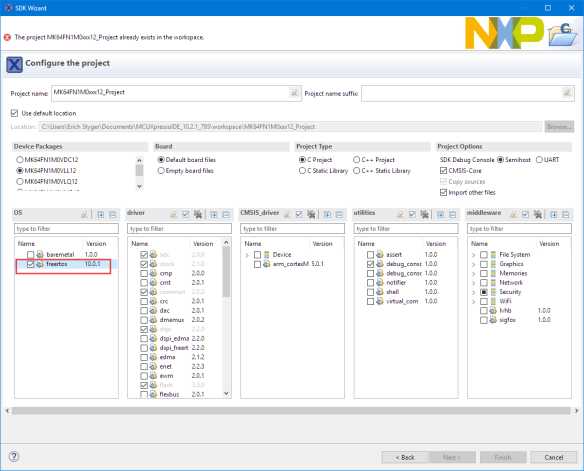Expand the Security middleware tree node
Image resolution: width=584 pixels, height=471 pixels.
(x=473, y=292)
